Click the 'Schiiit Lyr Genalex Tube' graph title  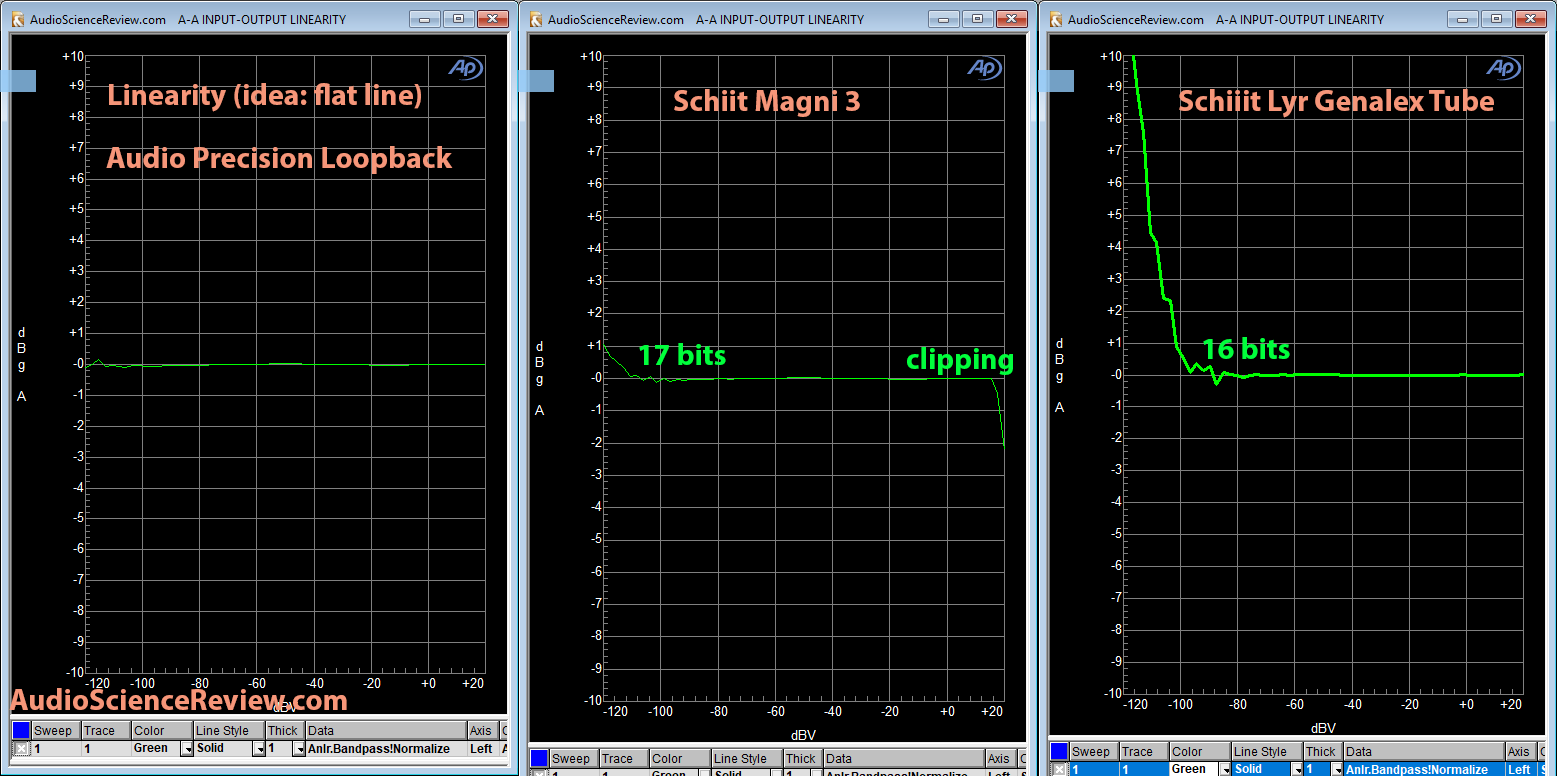pyautogui.click(x=1336, y=101)
